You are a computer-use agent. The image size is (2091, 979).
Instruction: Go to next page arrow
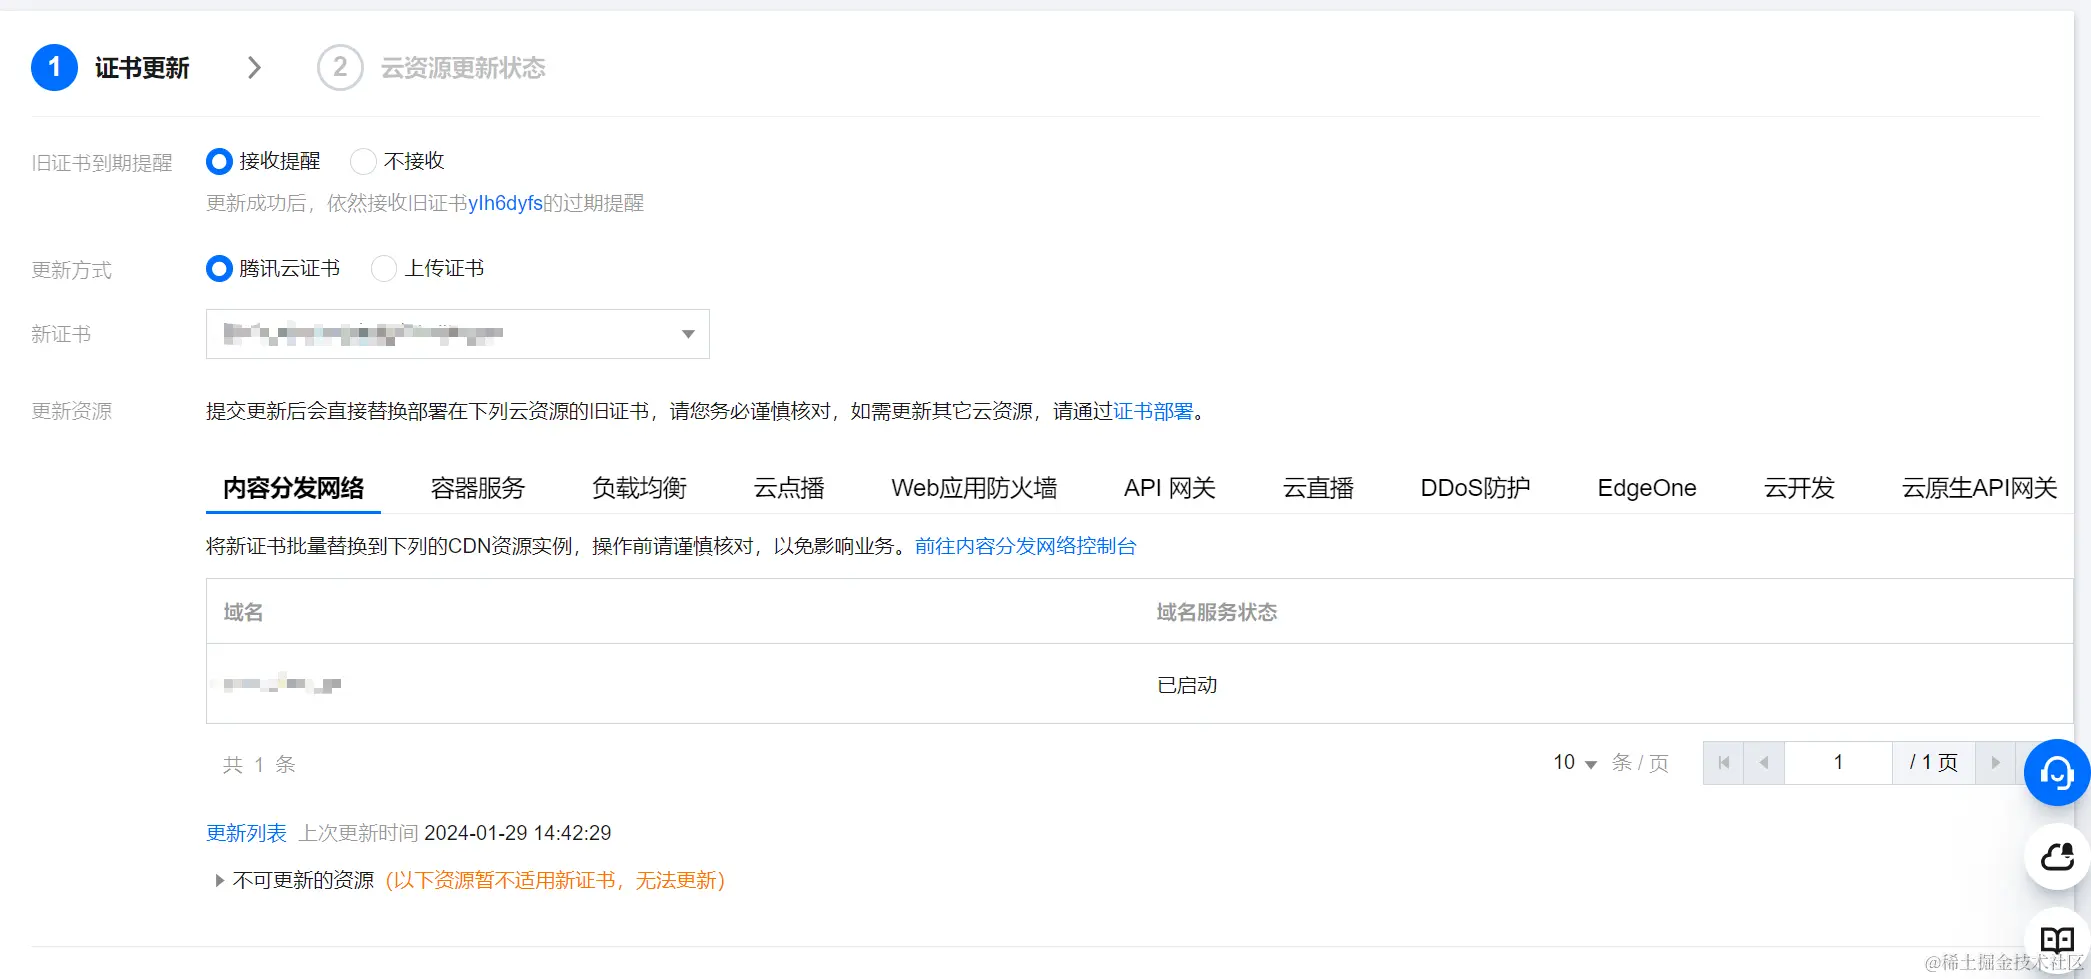point(1995,763)
